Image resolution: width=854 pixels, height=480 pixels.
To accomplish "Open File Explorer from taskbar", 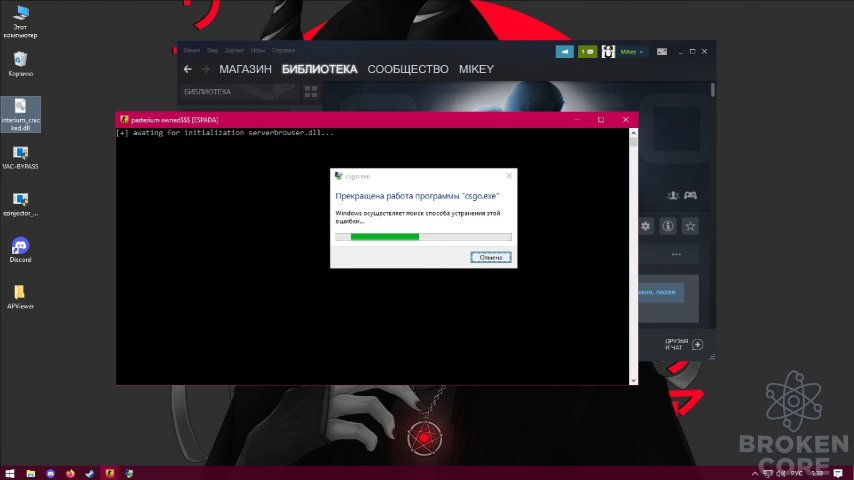I will [30, 473].
